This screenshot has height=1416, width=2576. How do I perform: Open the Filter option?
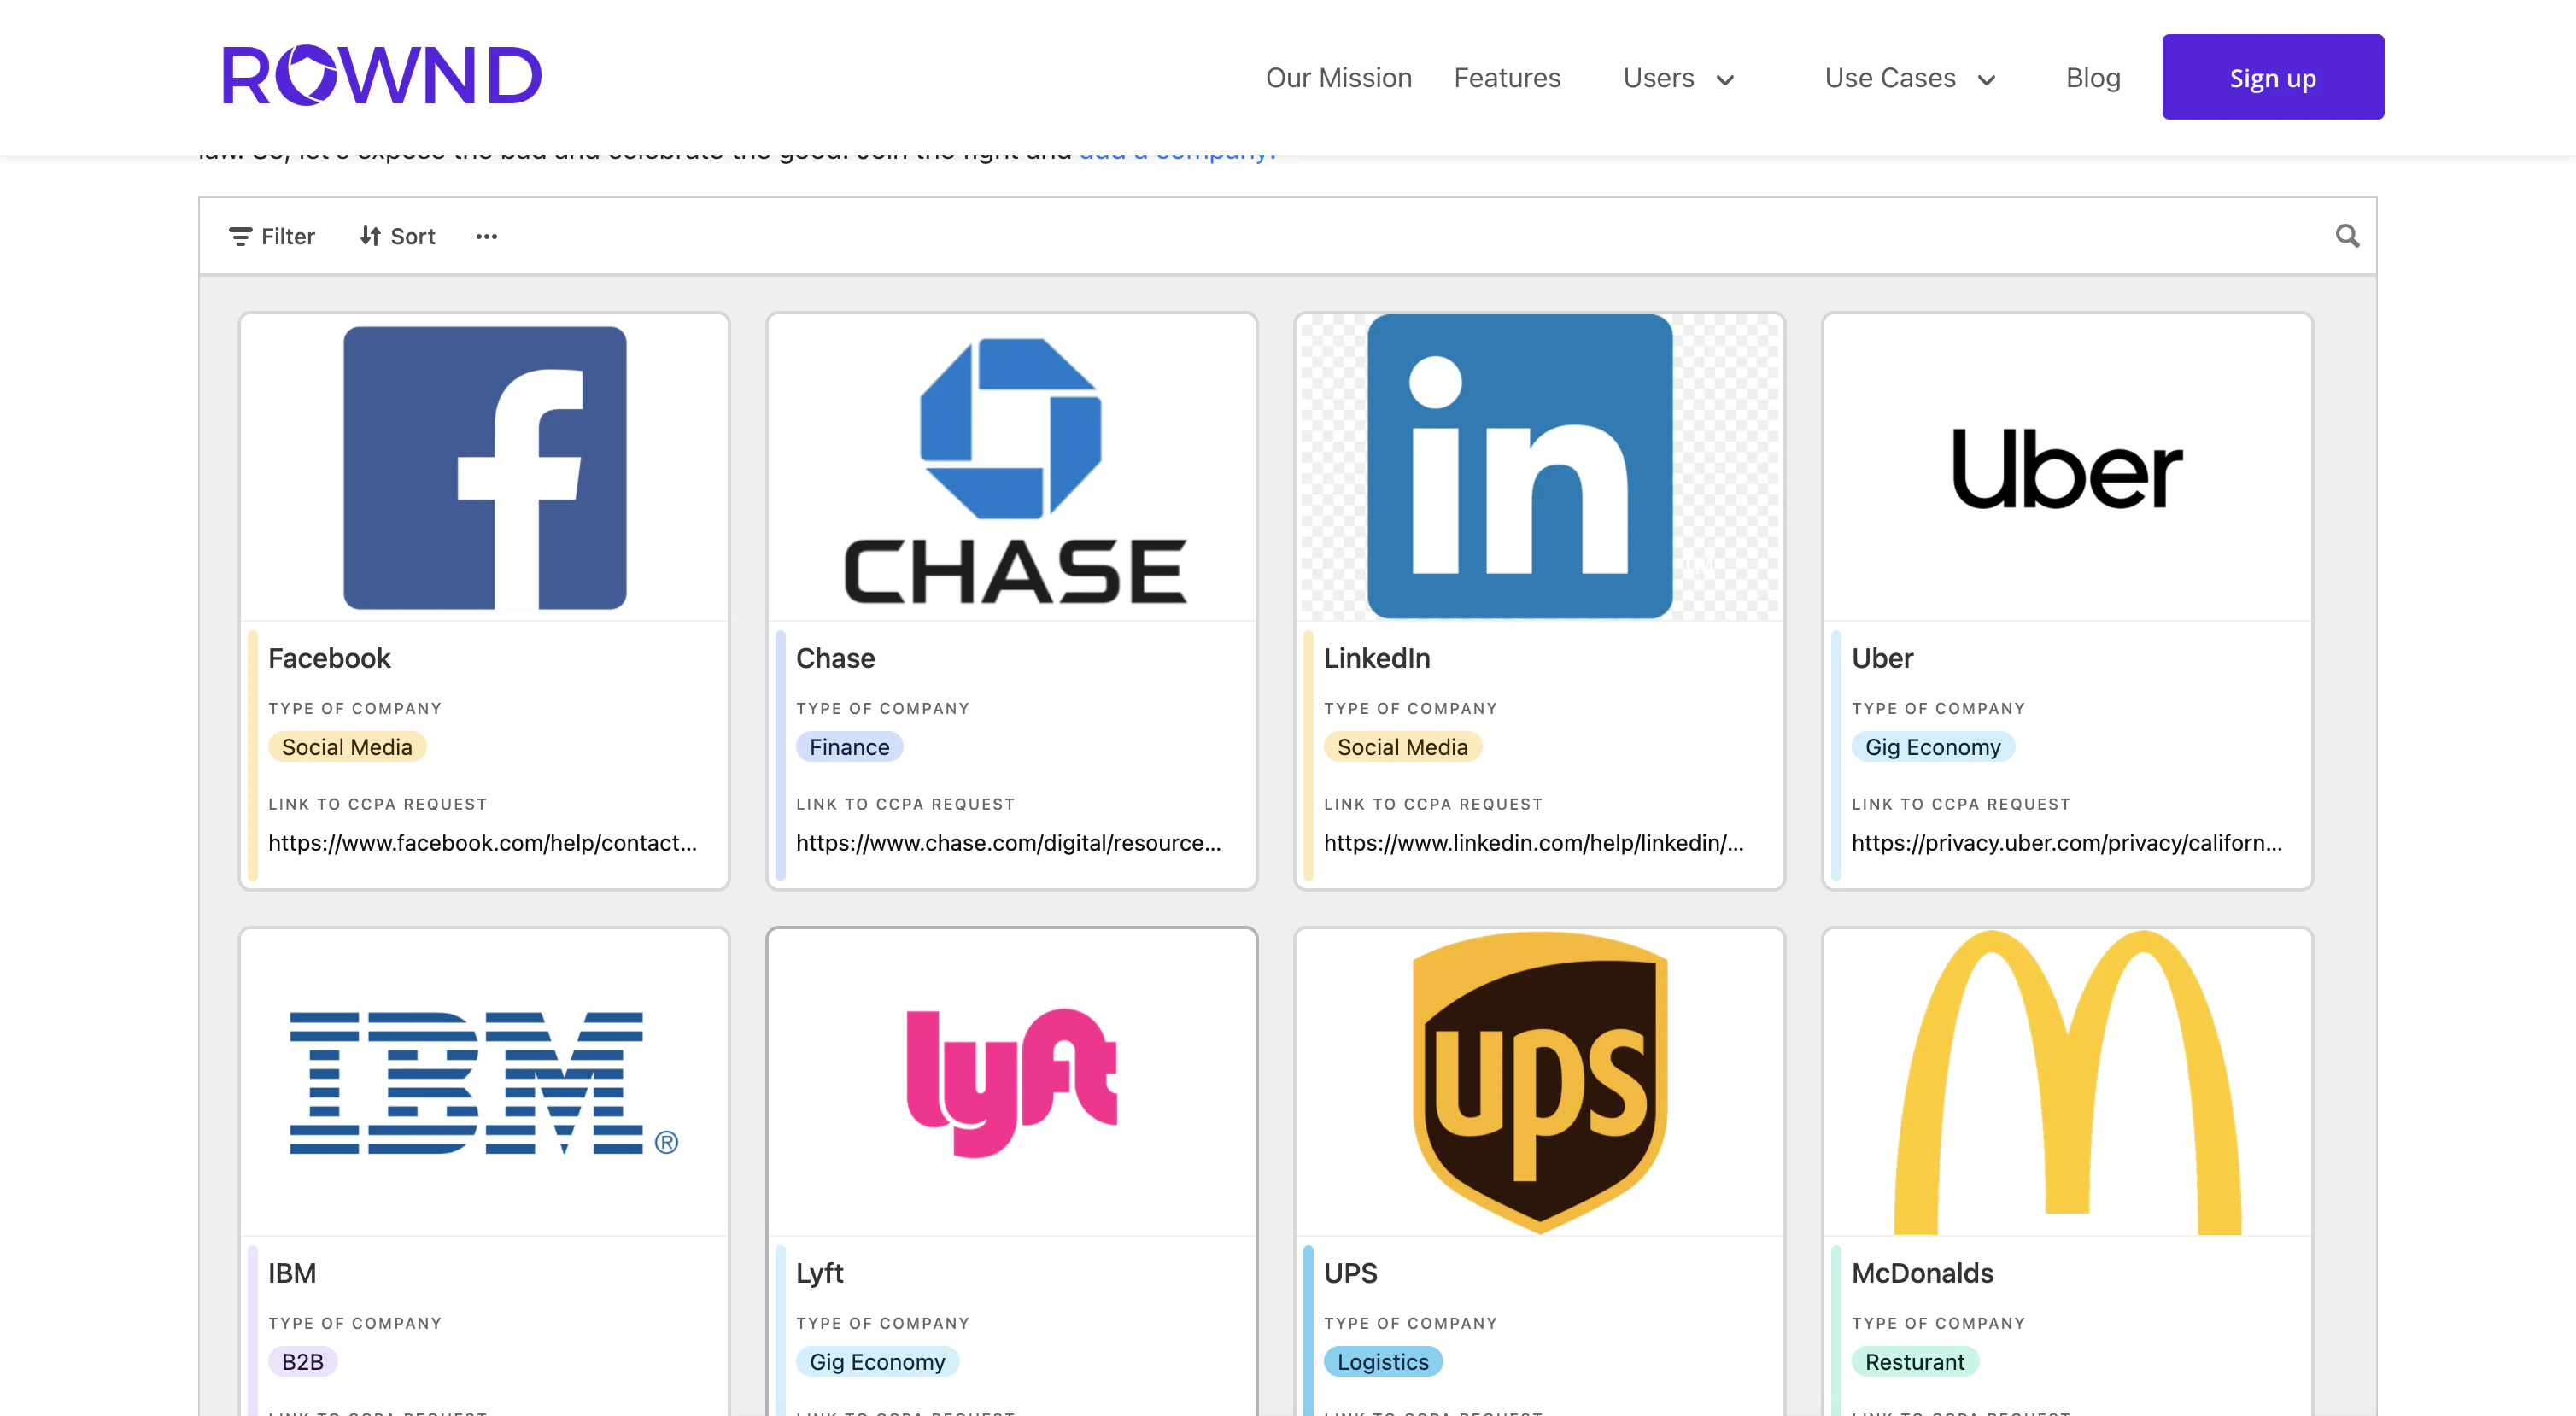coord(272,236)
